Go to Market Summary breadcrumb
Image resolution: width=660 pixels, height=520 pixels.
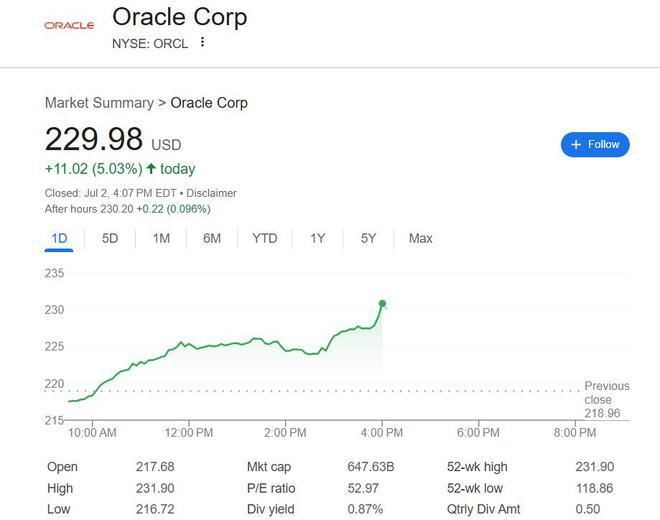[x=99, y=103]
